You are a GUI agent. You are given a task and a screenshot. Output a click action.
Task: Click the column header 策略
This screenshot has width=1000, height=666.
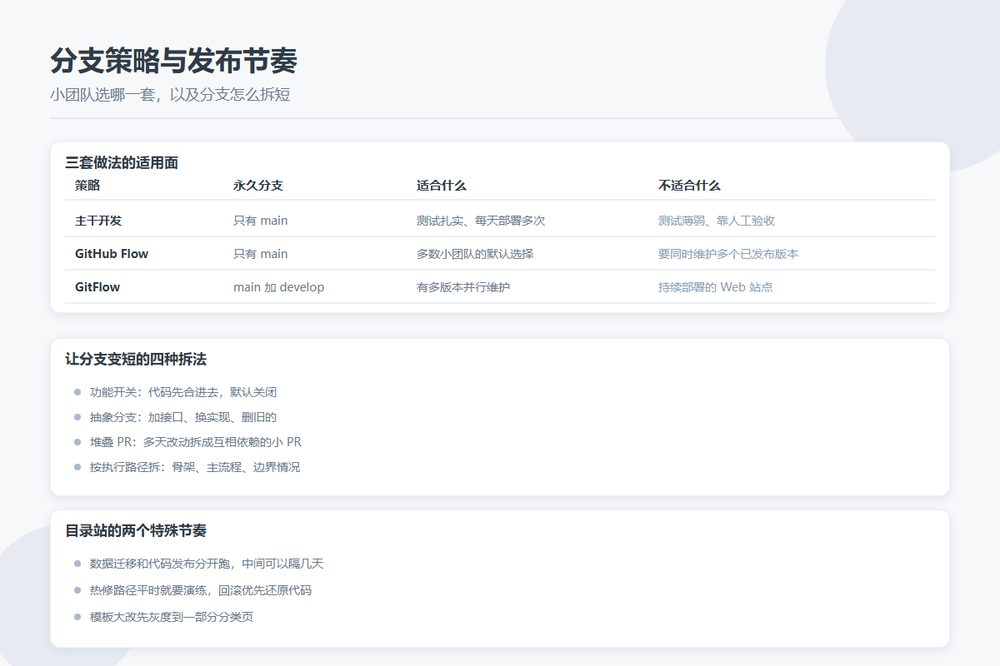point(87,186)
